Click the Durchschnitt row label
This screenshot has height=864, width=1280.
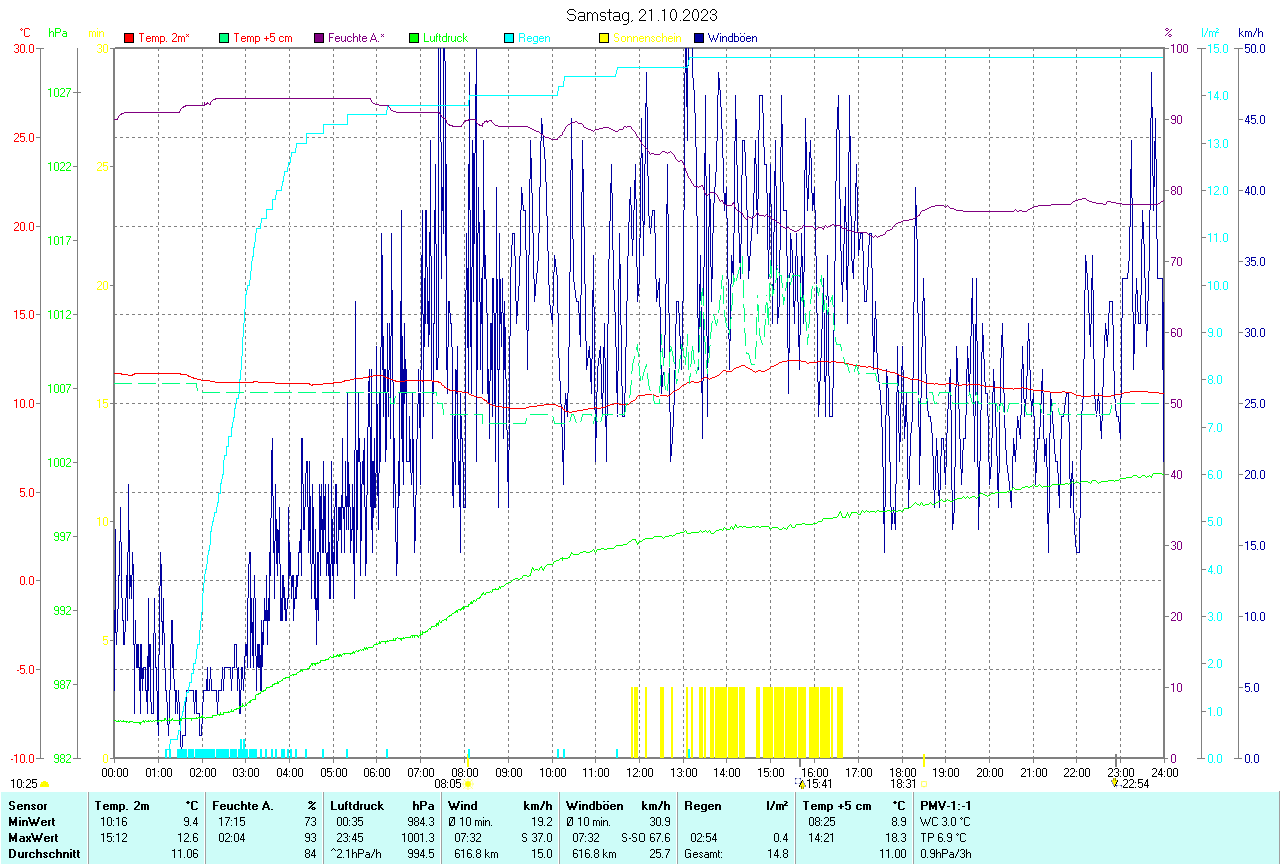tap(43, 854)
